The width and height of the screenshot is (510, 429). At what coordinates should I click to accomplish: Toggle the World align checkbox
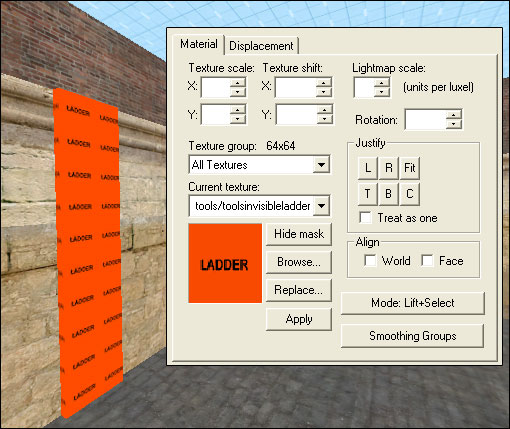point(370,261)
